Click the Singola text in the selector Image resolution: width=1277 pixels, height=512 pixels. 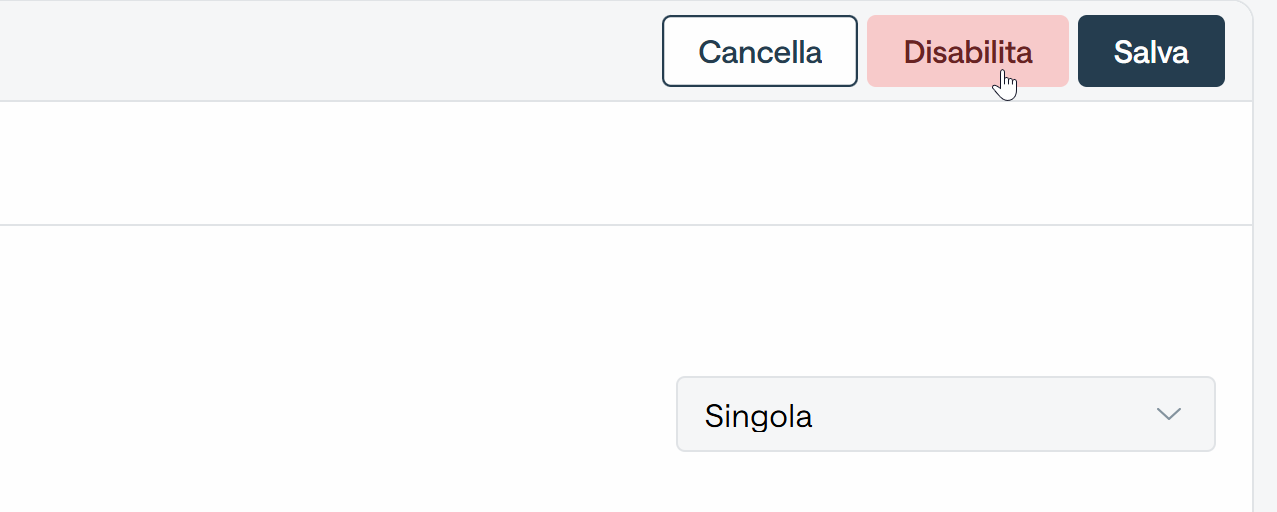(x=758, y=416)
